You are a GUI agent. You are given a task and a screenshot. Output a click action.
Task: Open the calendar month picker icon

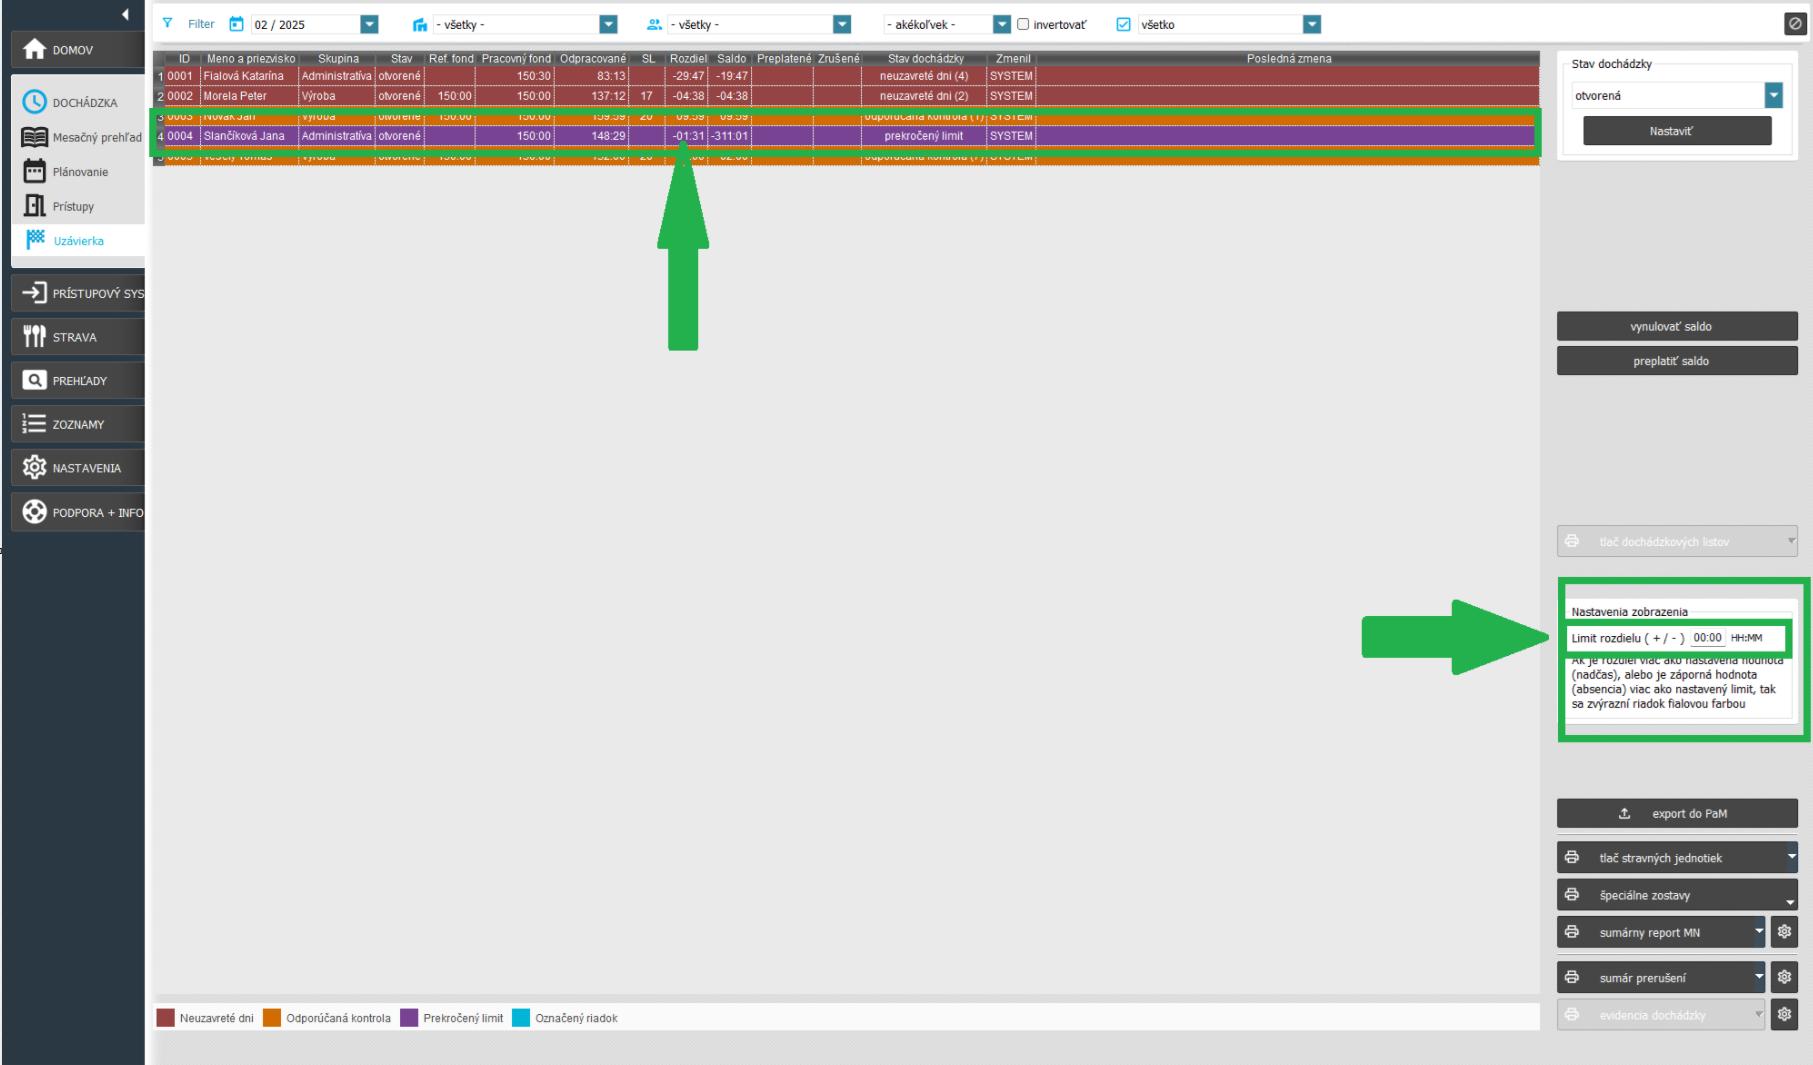[x=236, y=24]
